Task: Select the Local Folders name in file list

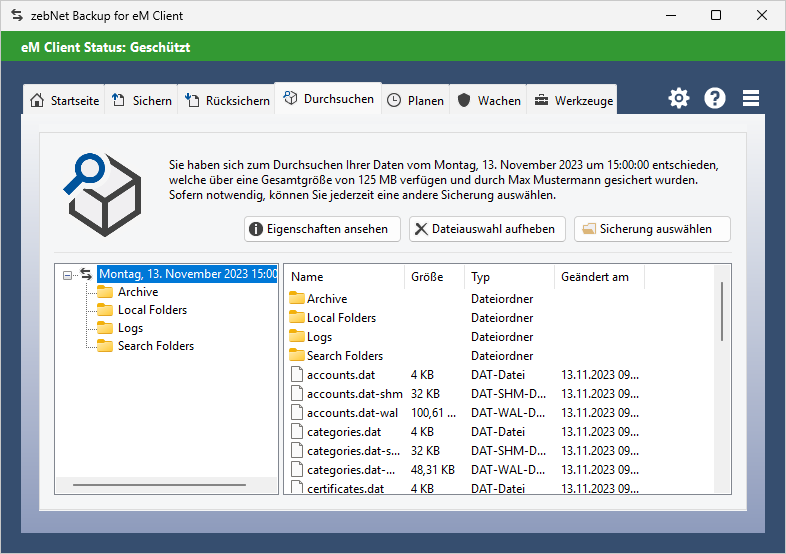Action: [341, 318]
